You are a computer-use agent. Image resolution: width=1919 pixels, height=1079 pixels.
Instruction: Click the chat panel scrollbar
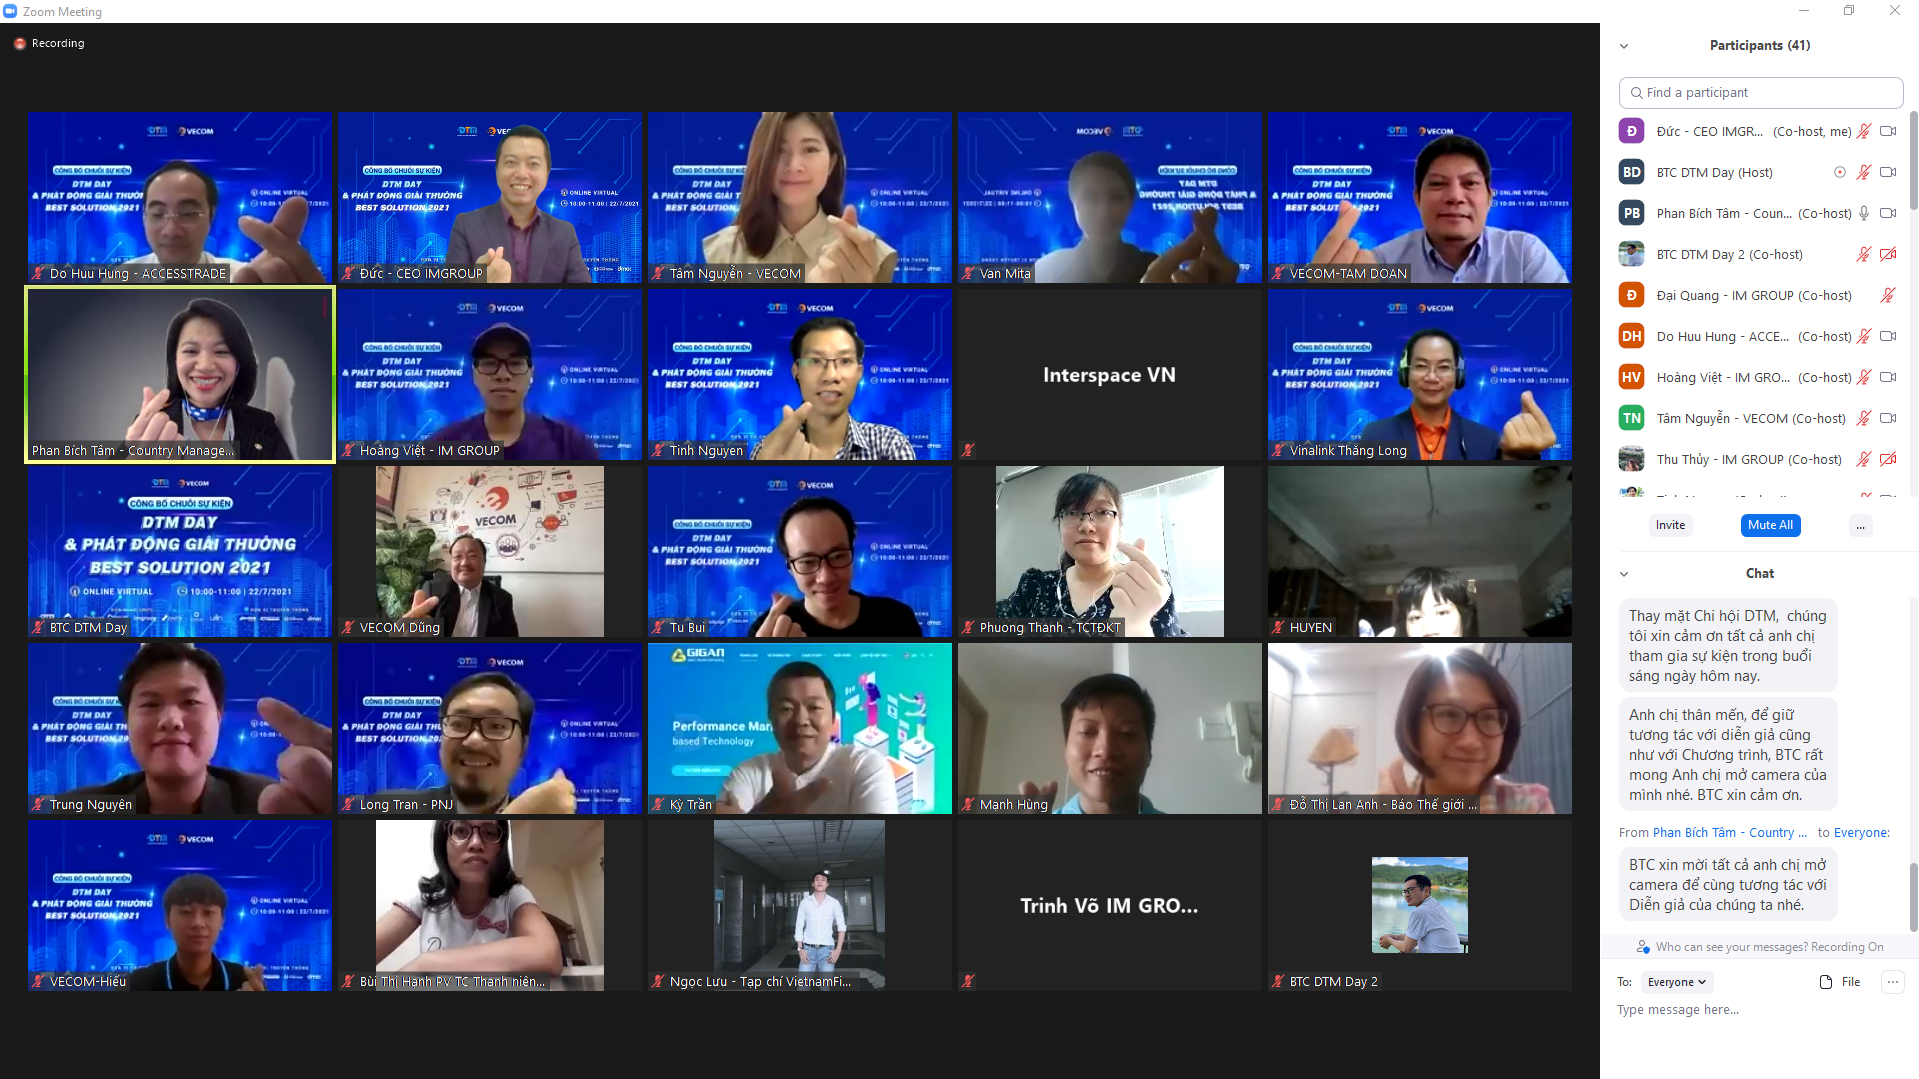tap(1913, 897)
